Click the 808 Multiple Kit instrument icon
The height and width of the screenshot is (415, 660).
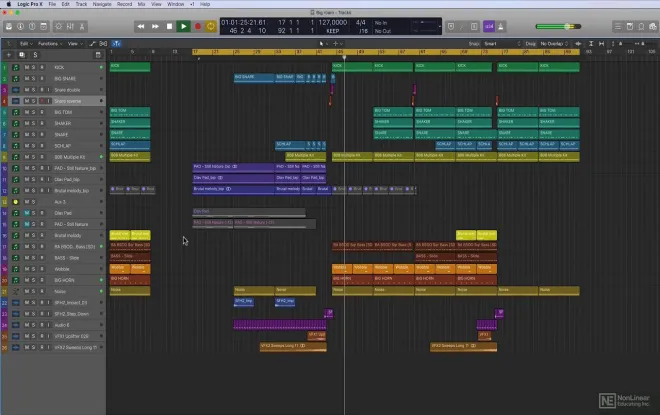coord(16,157)
